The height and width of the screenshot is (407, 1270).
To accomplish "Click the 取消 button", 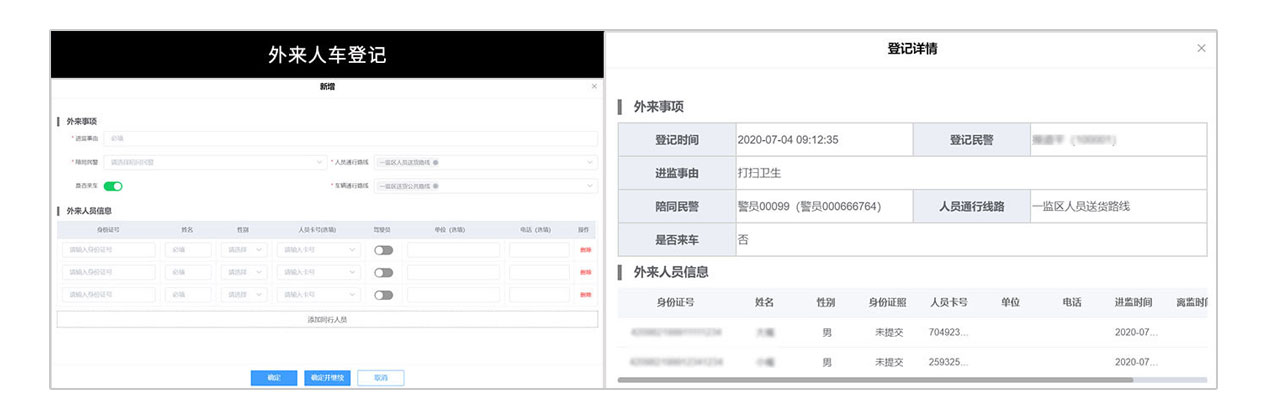I will pos(380,378).
